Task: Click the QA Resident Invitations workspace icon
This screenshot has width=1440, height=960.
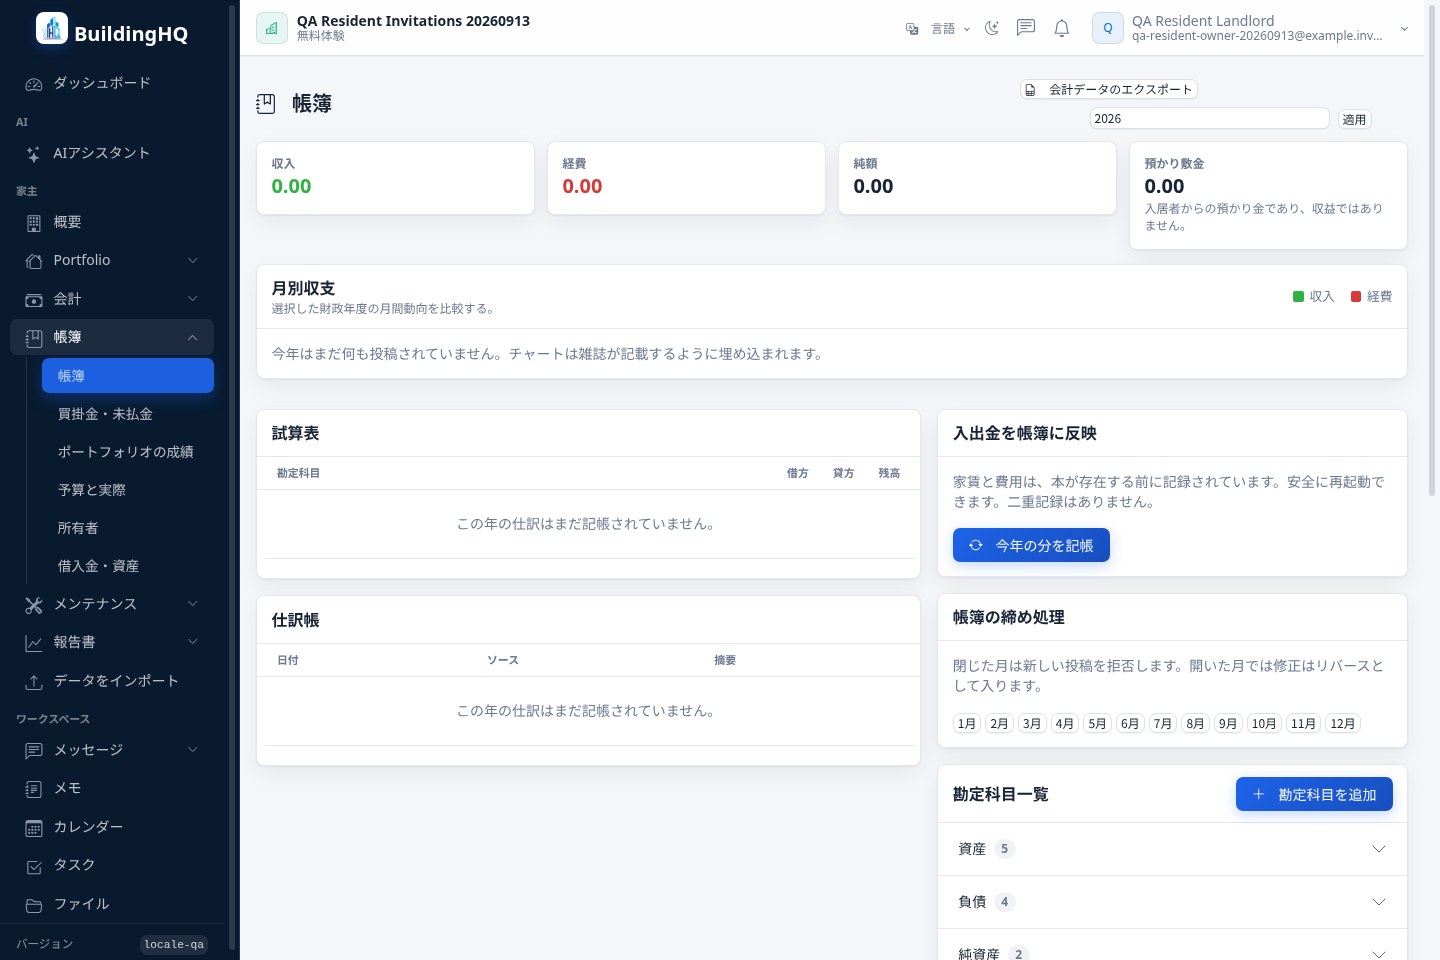Action: pos(272,28)
